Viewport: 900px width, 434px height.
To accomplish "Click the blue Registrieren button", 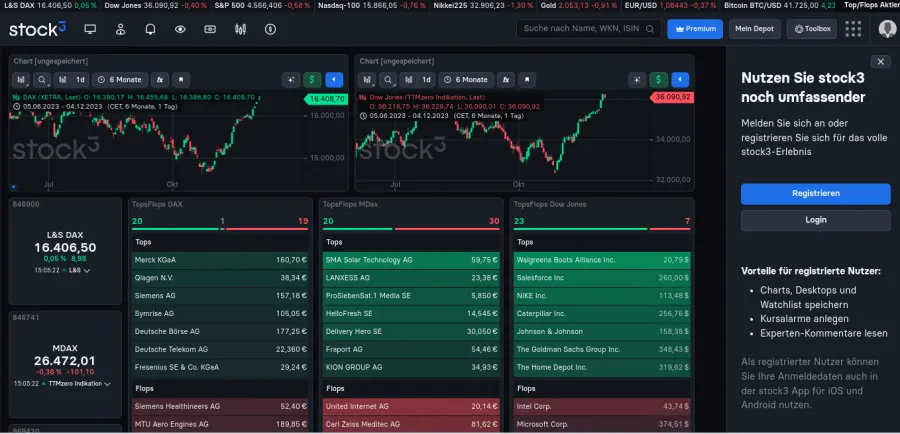I will 816,193.
